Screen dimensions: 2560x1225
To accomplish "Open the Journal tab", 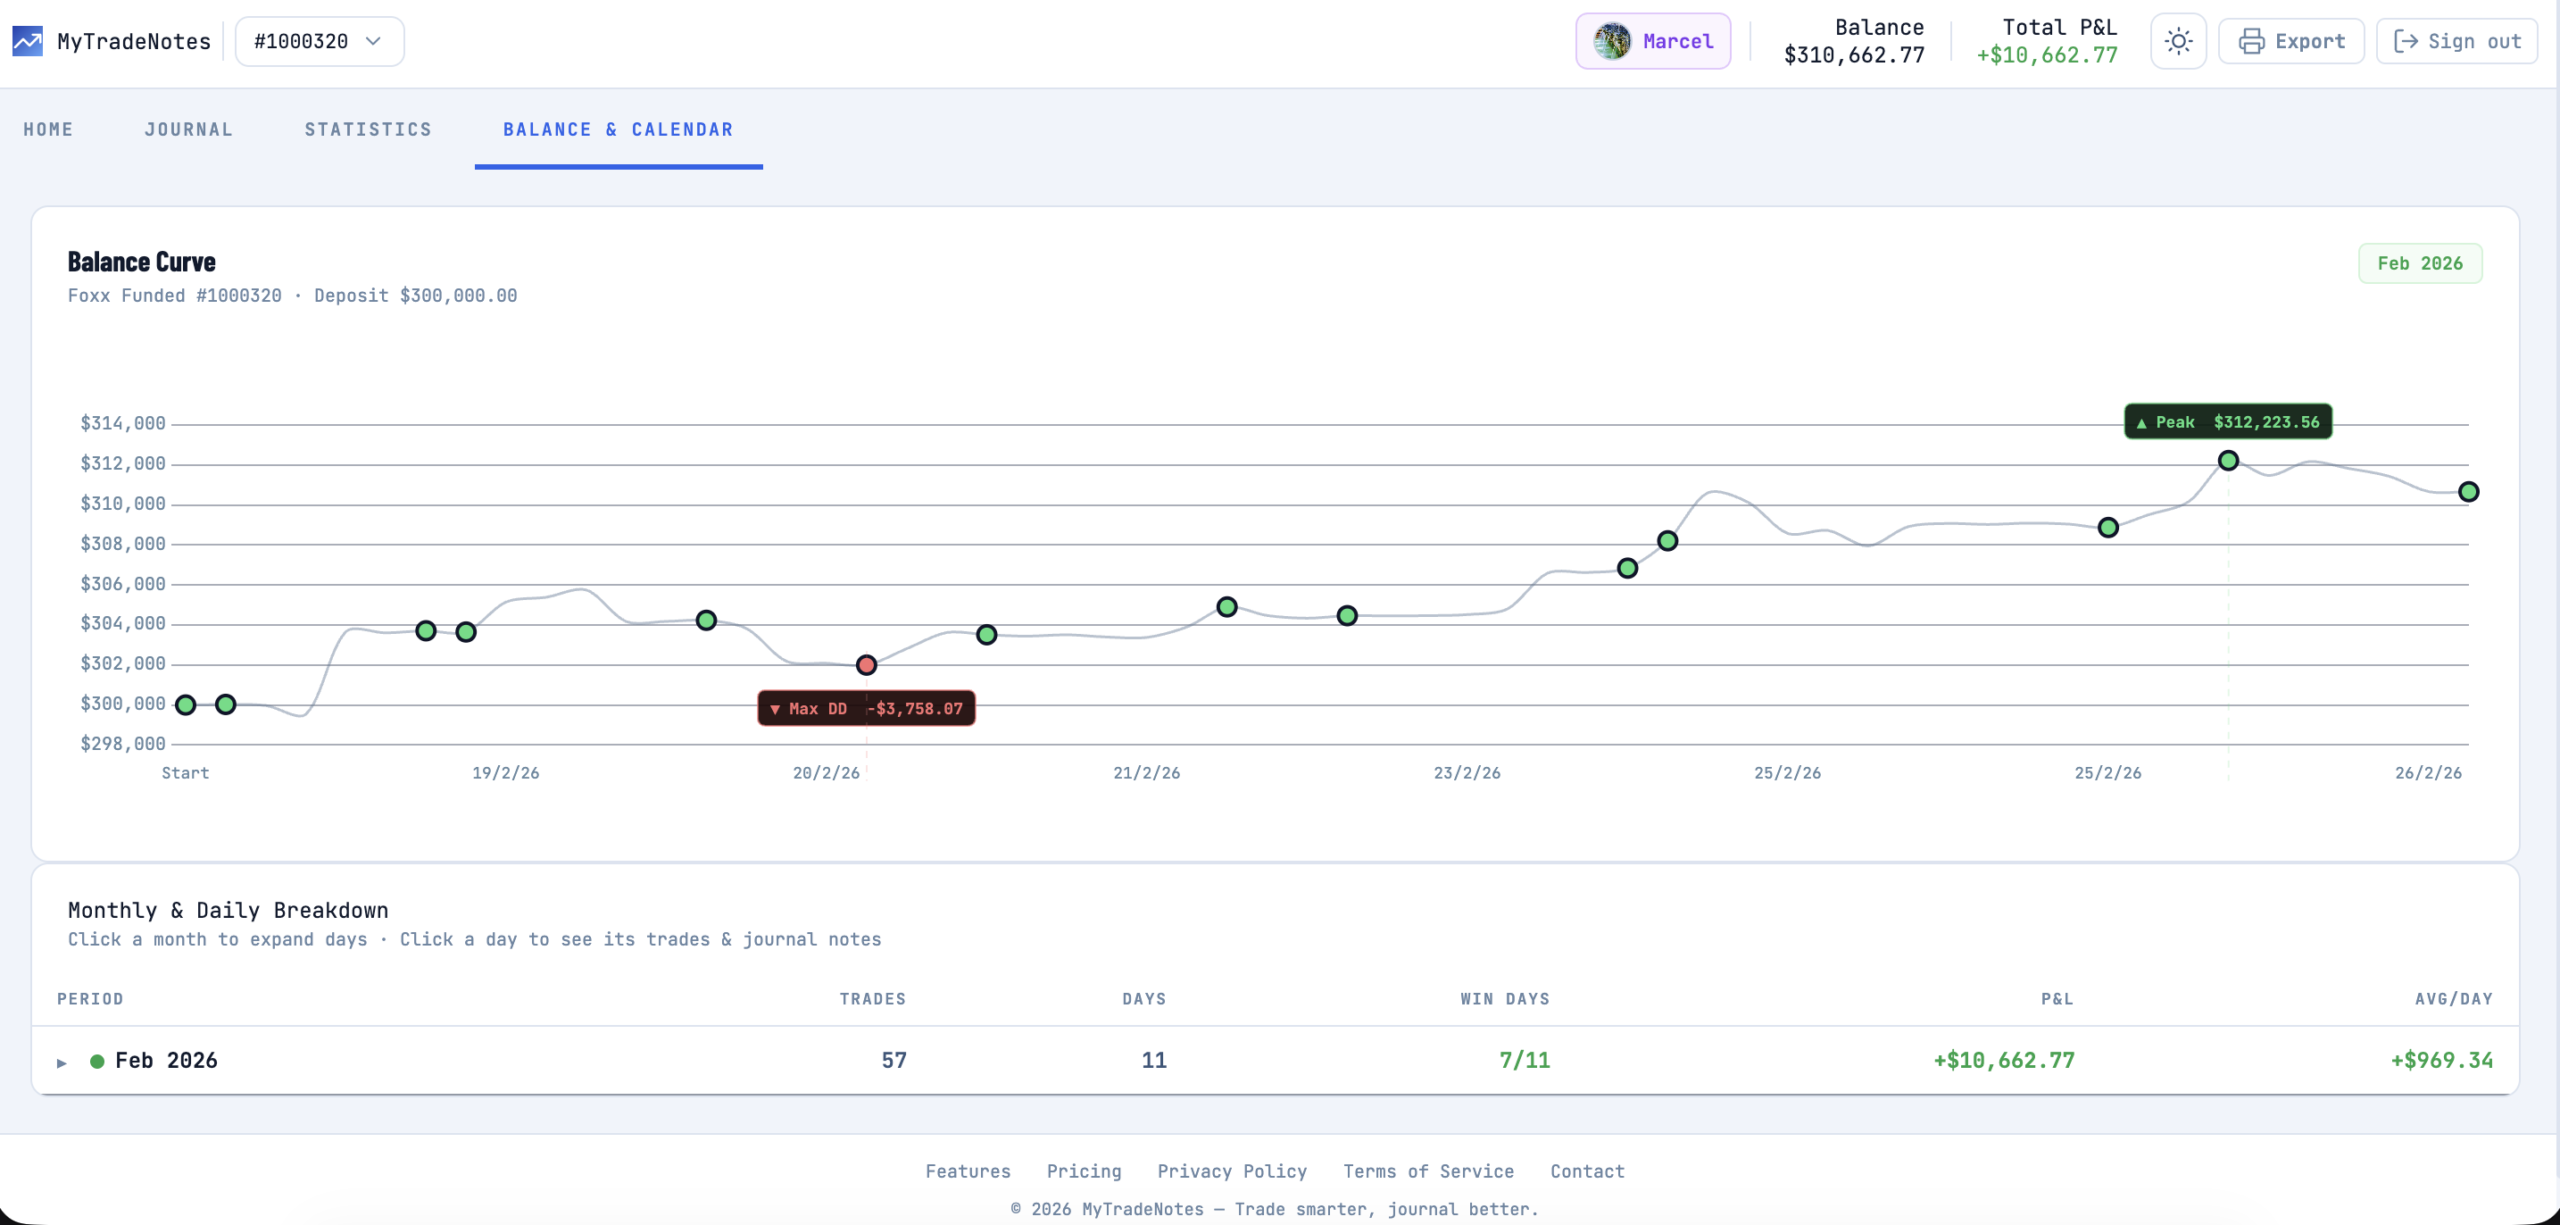I will pos(189,130).
